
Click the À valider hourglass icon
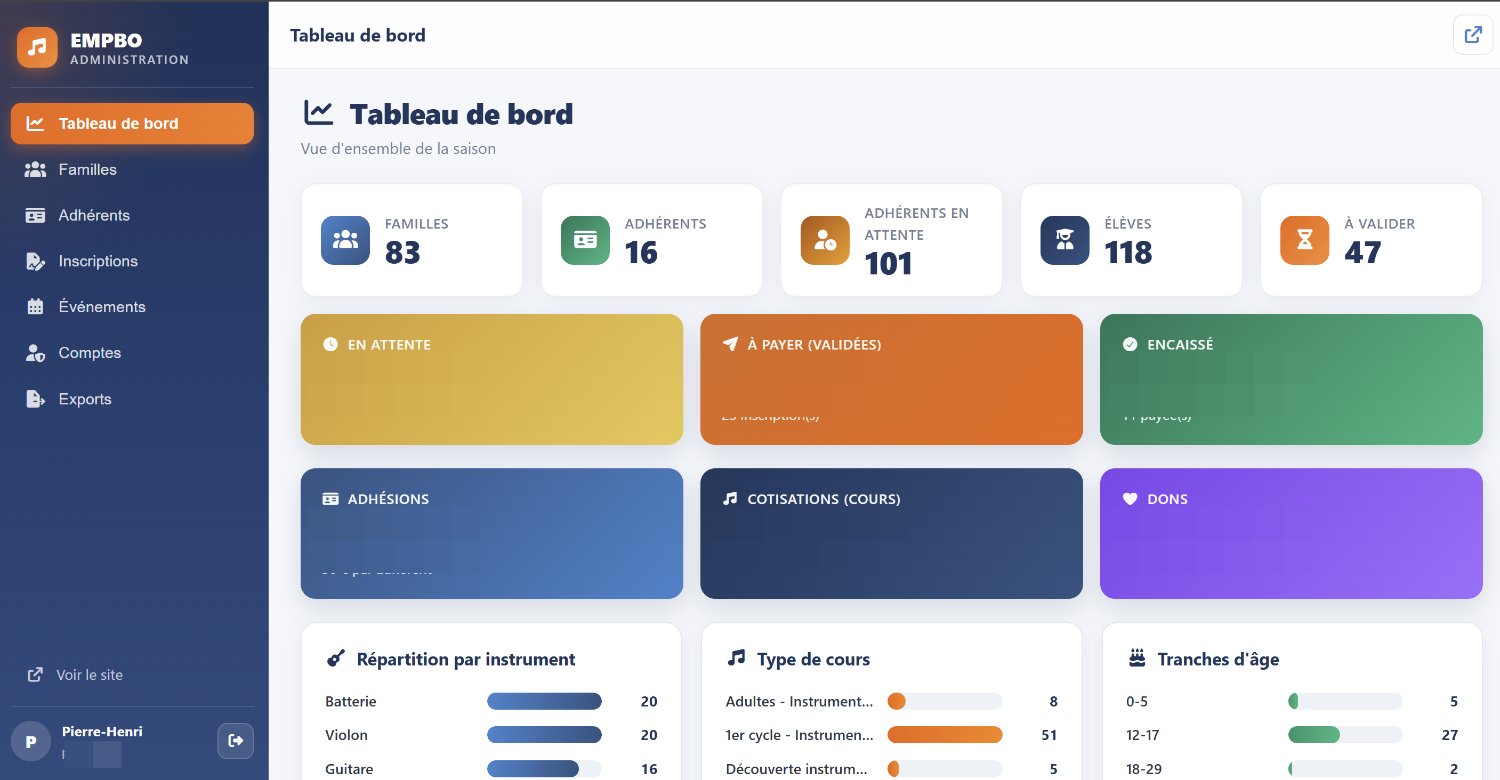point(1305,240)
